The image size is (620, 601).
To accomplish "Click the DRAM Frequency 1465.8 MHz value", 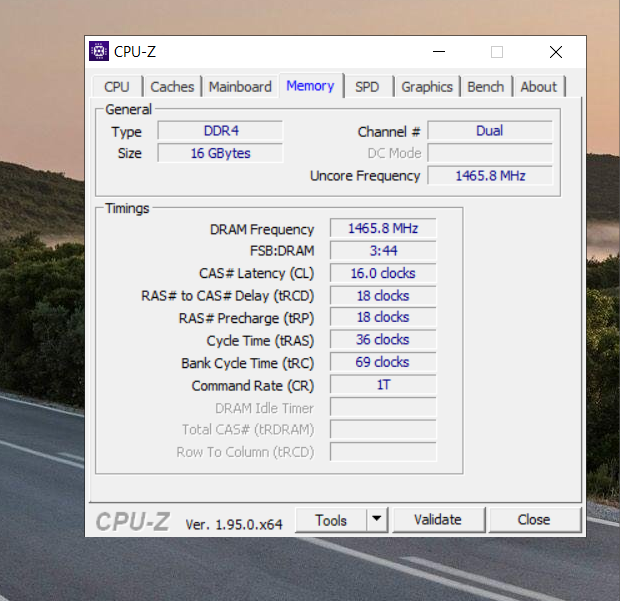I will coord(383,228).
